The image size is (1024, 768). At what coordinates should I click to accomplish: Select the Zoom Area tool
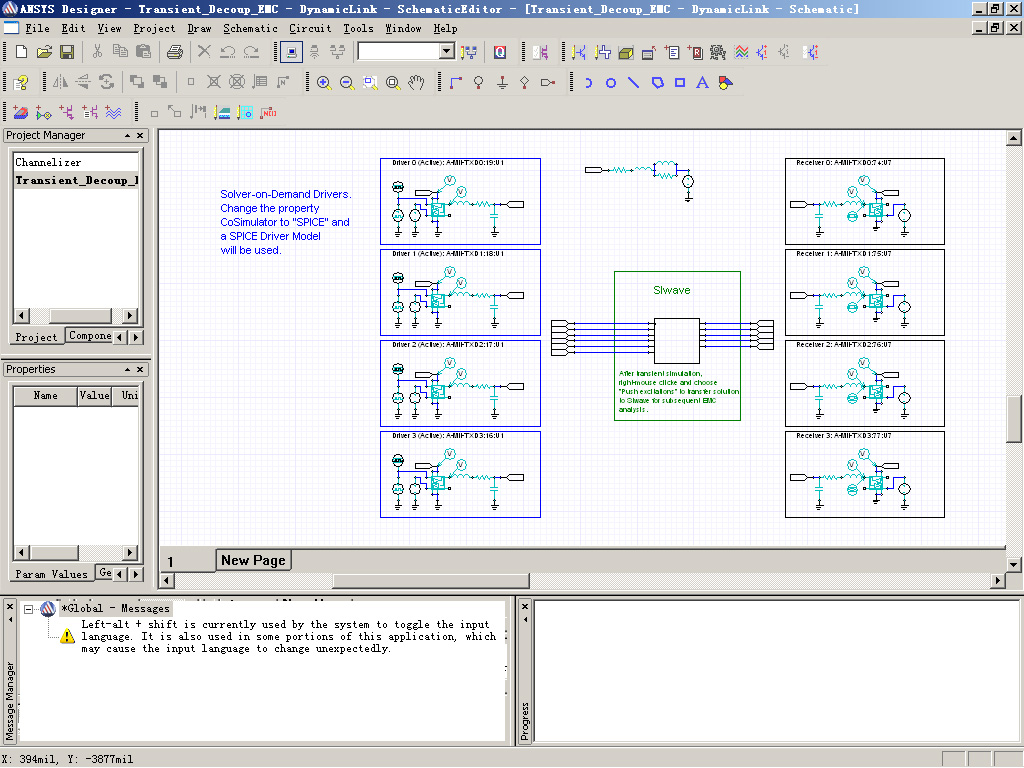click(x=370, y=82)
